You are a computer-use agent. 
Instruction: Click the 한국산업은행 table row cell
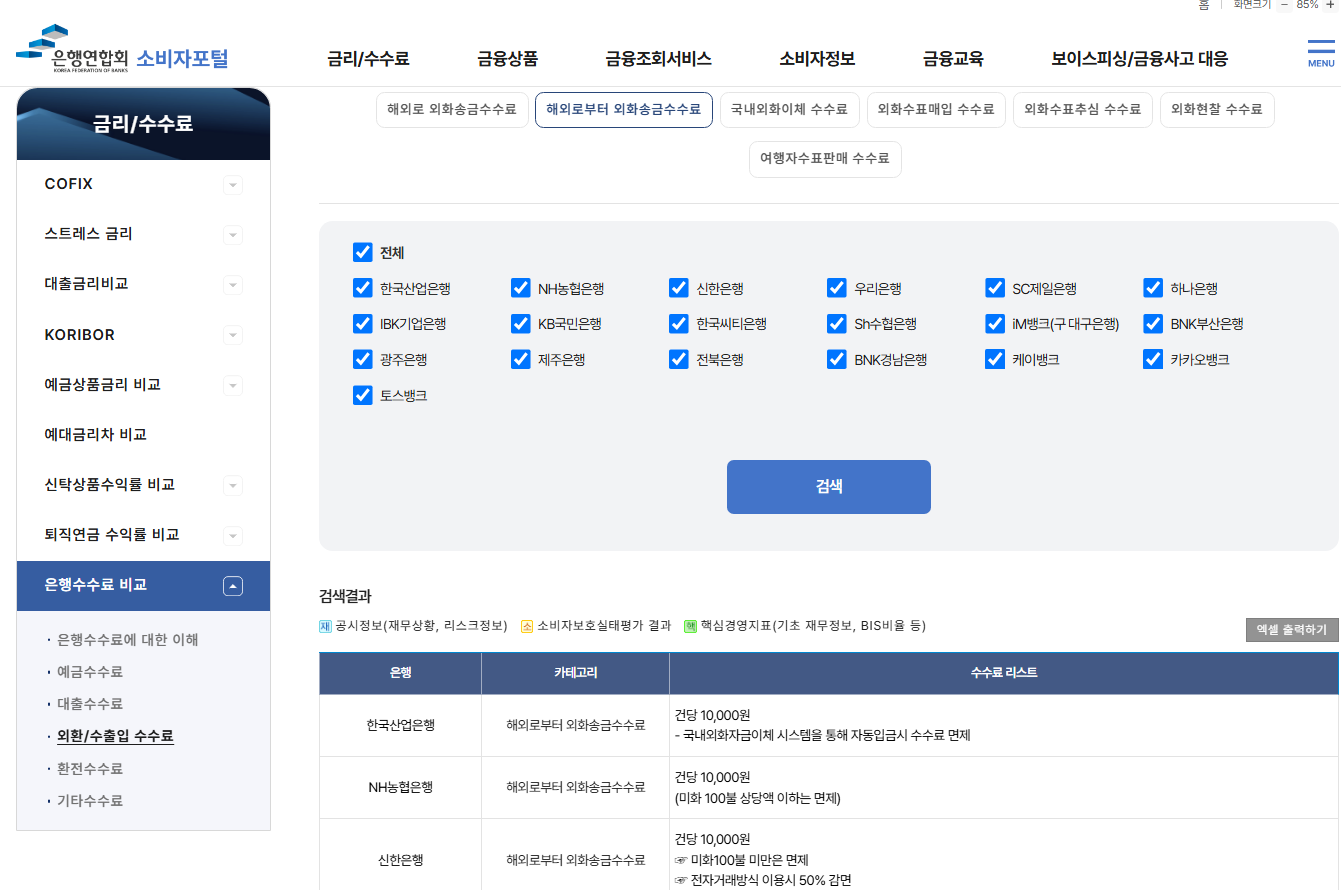point(400,725)
